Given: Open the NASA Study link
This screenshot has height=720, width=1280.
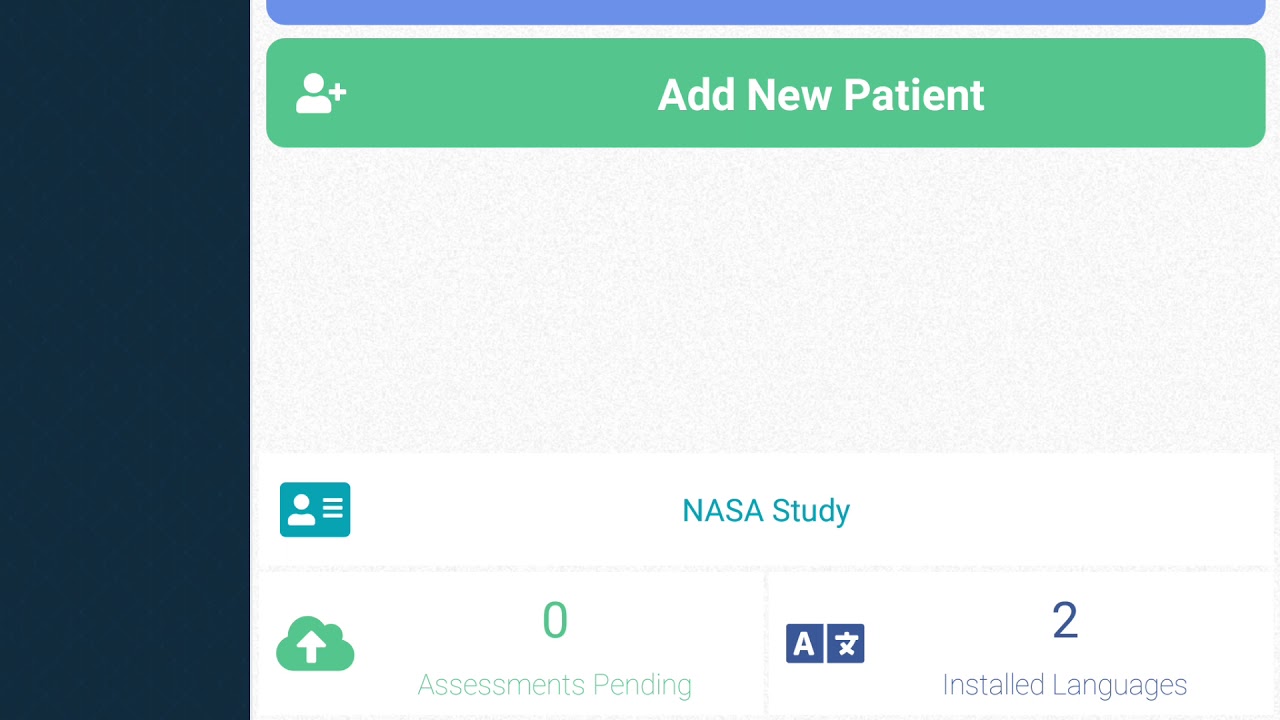Looking at the screenshot, I should click(x=766, y=510).
